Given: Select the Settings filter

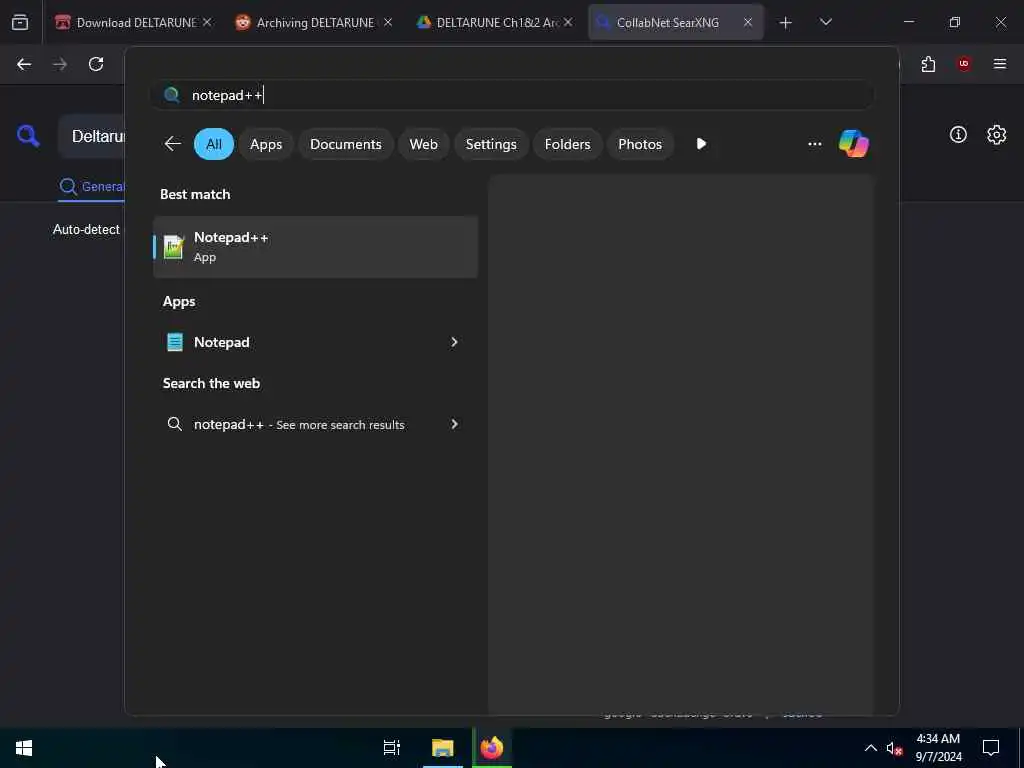Looking at the screenshot, I should tap(491, 144).
